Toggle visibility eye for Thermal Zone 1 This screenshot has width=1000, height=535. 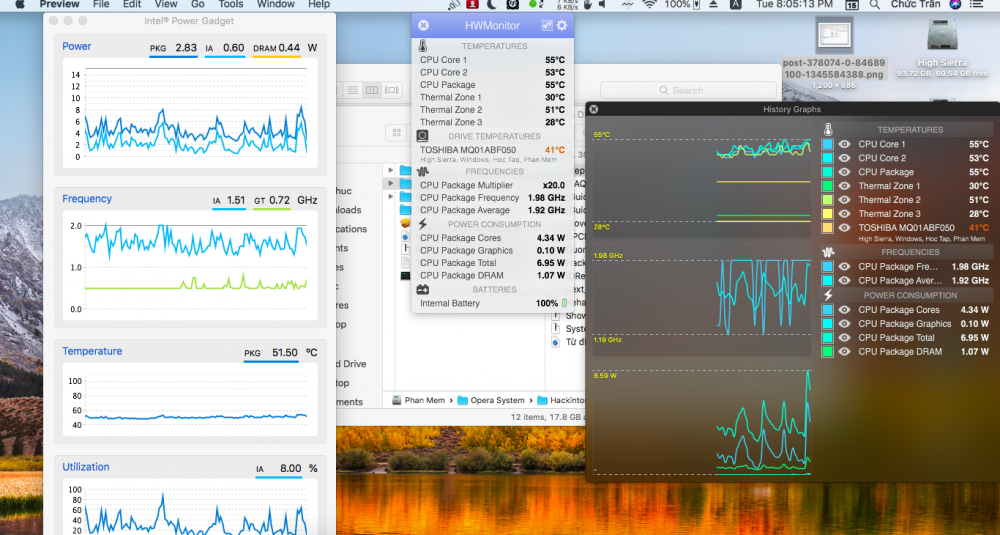[844, 186]
